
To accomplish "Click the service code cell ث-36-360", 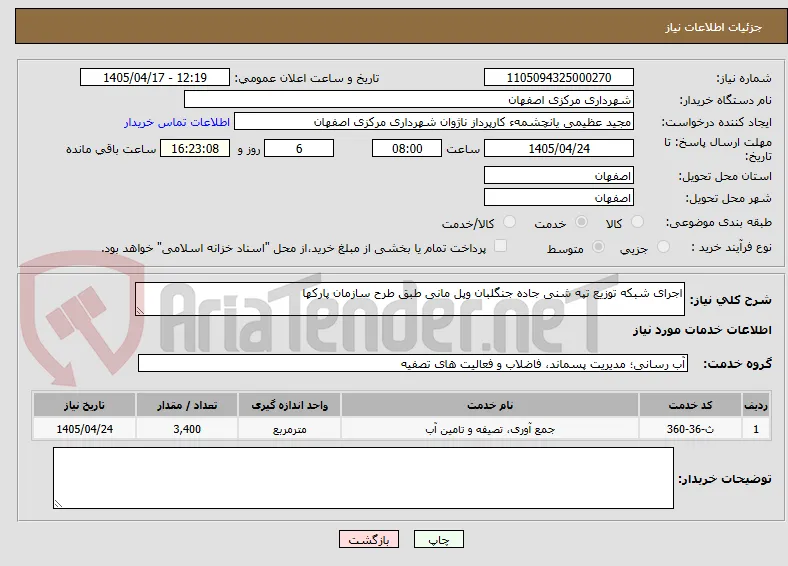I will [691, 429].
